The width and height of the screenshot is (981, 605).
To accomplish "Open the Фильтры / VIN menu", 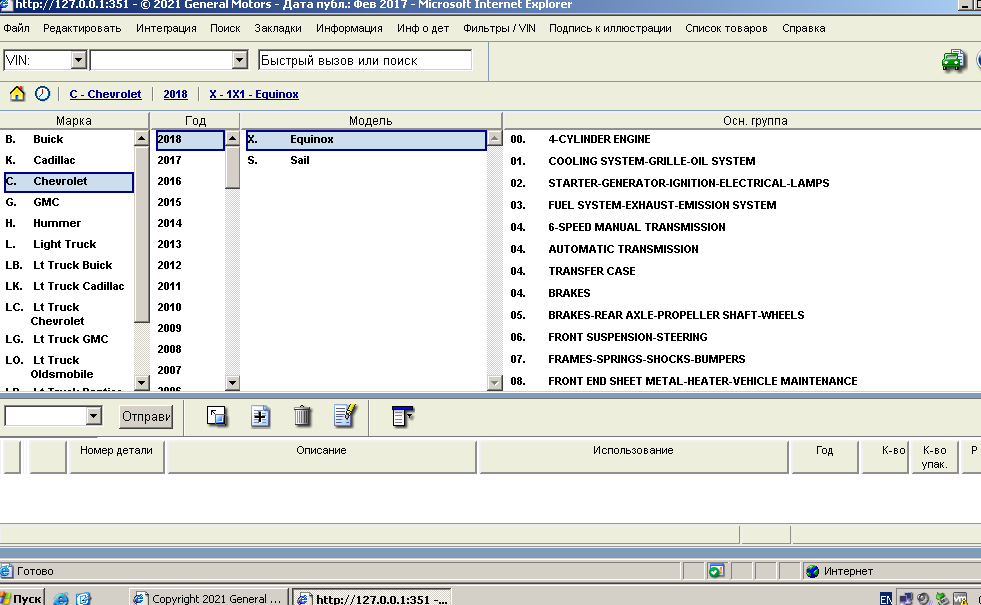I will 499,28.
